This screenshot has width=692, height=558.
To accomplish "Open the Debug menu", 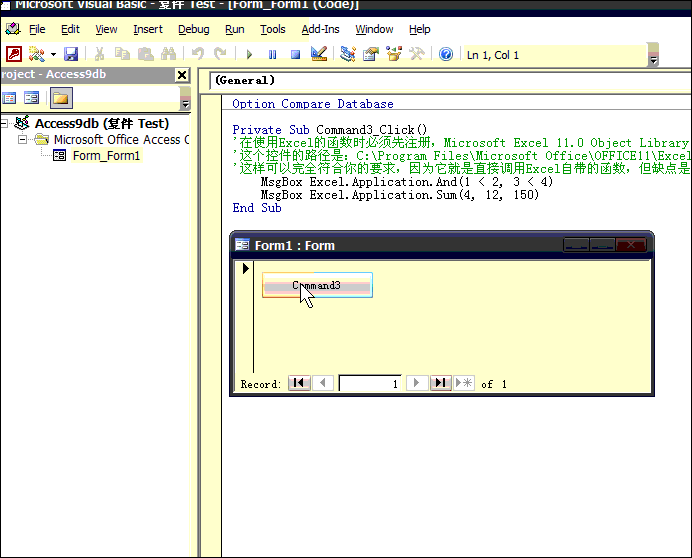I will click(x=194, y=29).
